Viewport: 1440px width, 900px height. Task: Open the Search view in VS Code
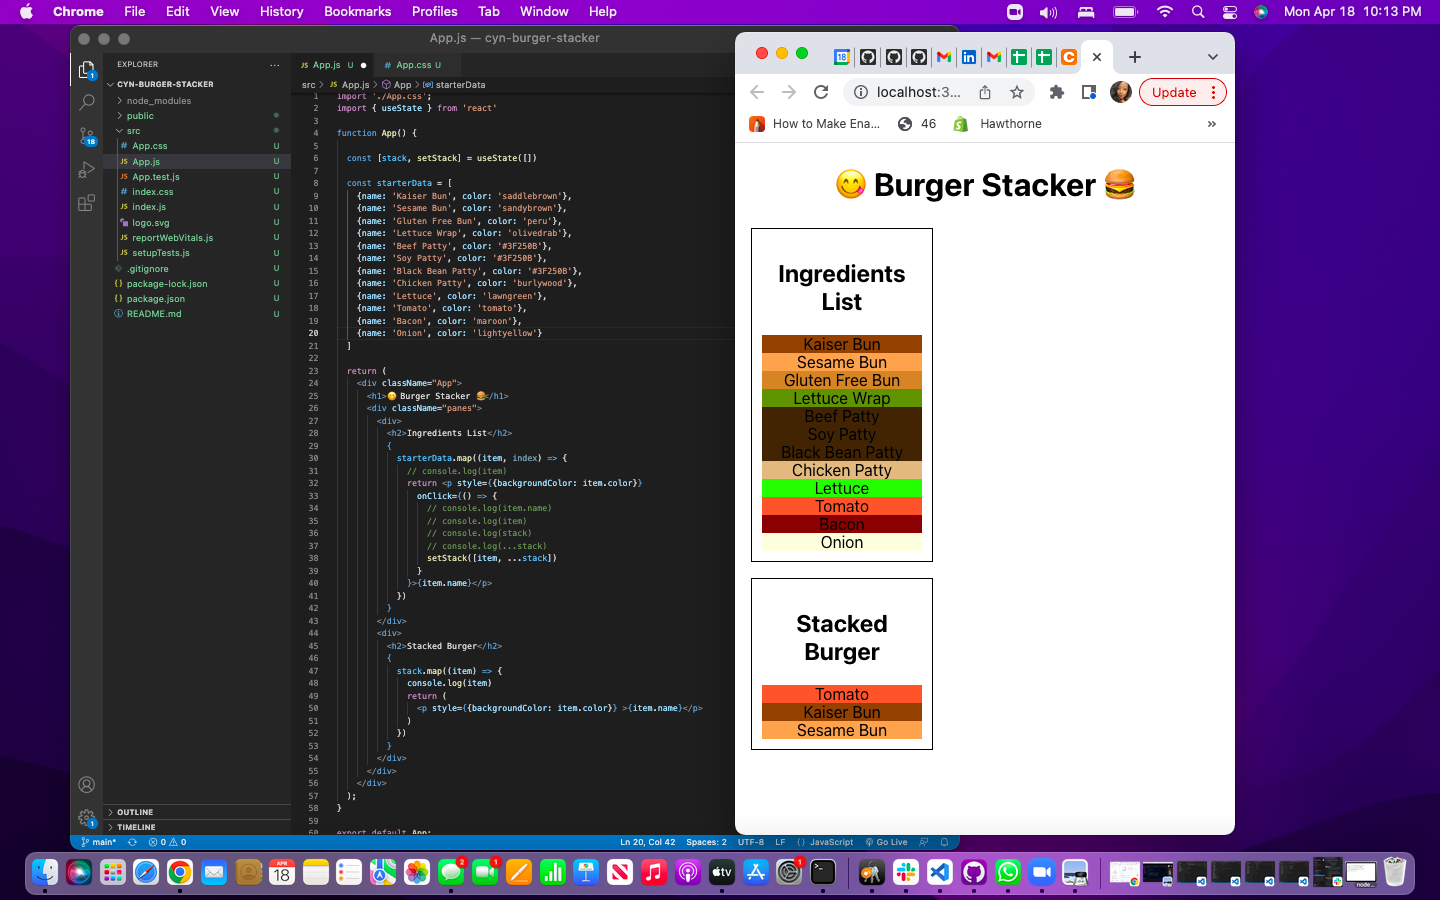pos(86,102)
